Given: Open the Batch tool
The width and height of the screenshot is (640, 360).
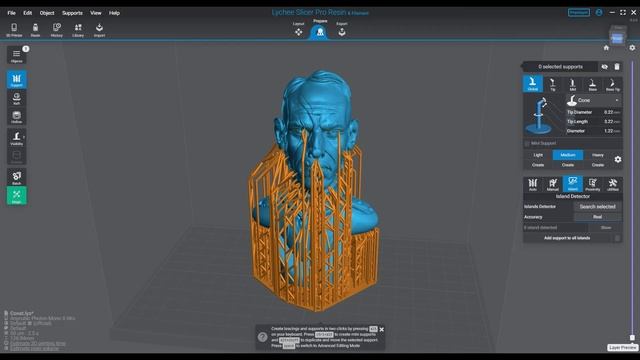Looking at the screenshot, I should click(x=17, y=178).
